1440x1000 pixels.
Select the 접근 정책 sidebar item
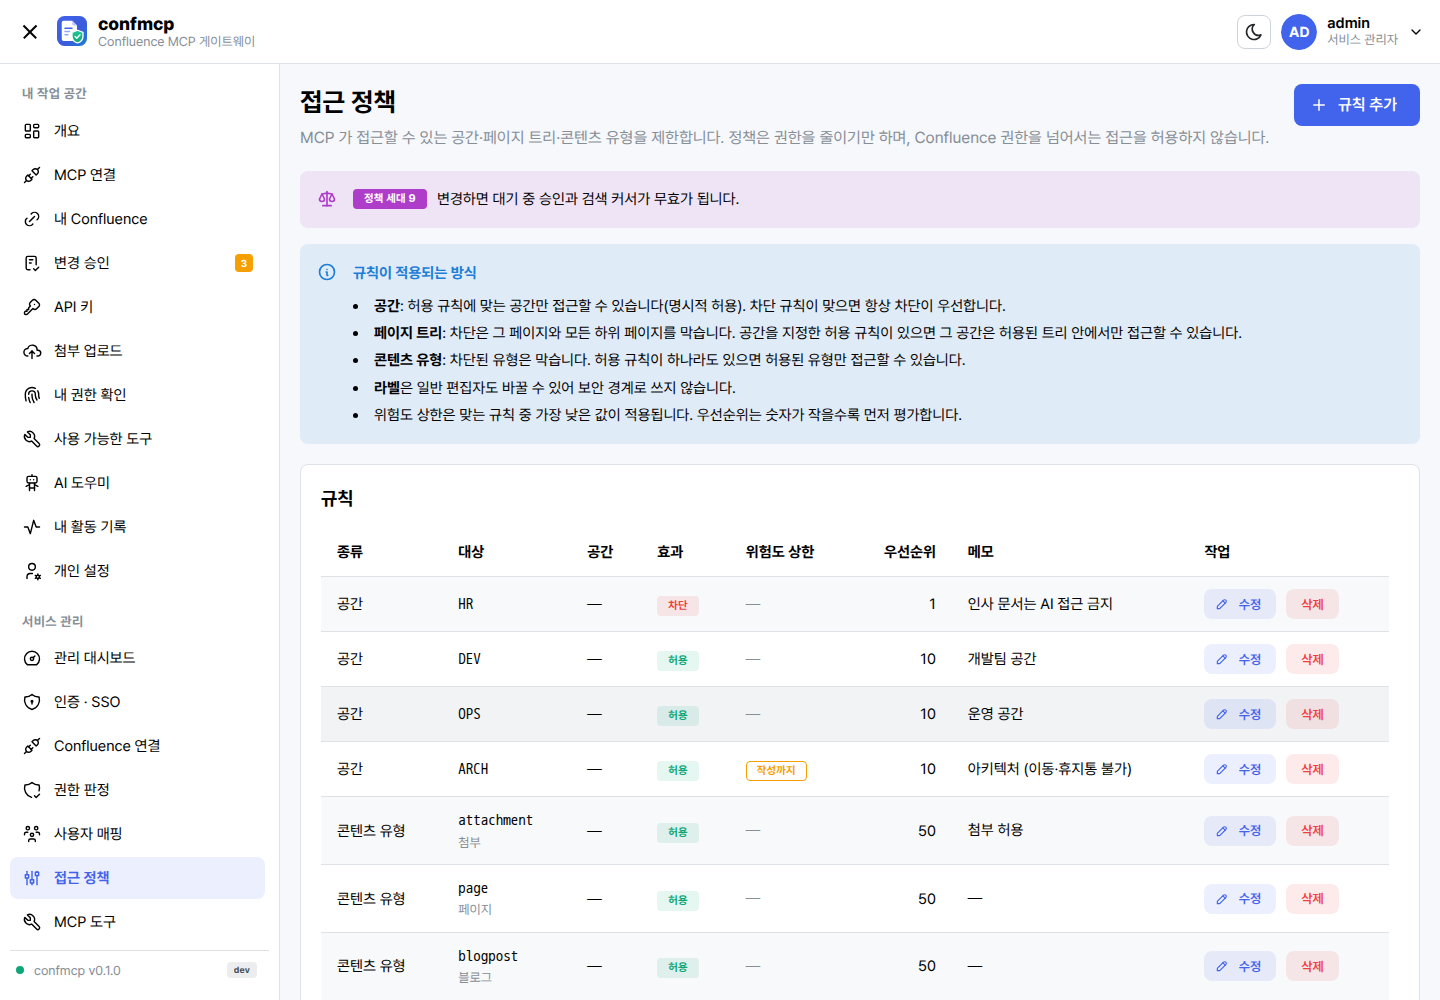138,878
